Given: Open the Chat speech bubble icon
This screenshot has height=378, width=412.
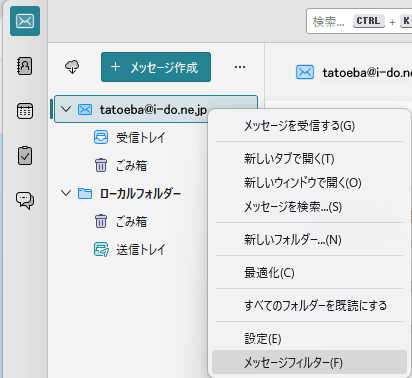Looking at the screenshot, I should (x=25, y=200).
